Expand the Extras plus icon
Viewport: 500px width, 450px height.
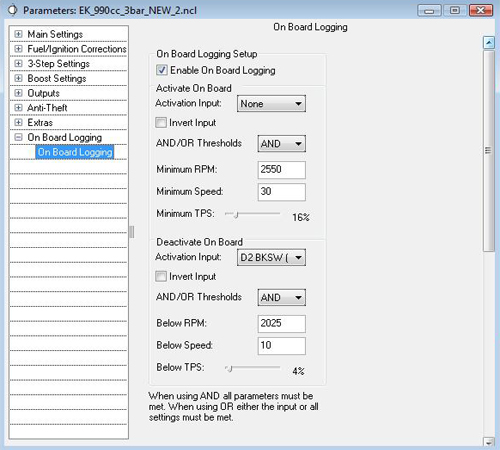[x=19, y=122]
